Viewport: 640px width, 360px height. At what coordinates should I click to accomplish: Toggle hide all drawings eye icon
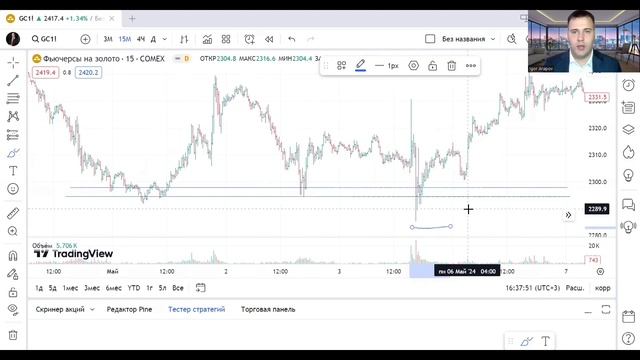click(x=13, y=310)
